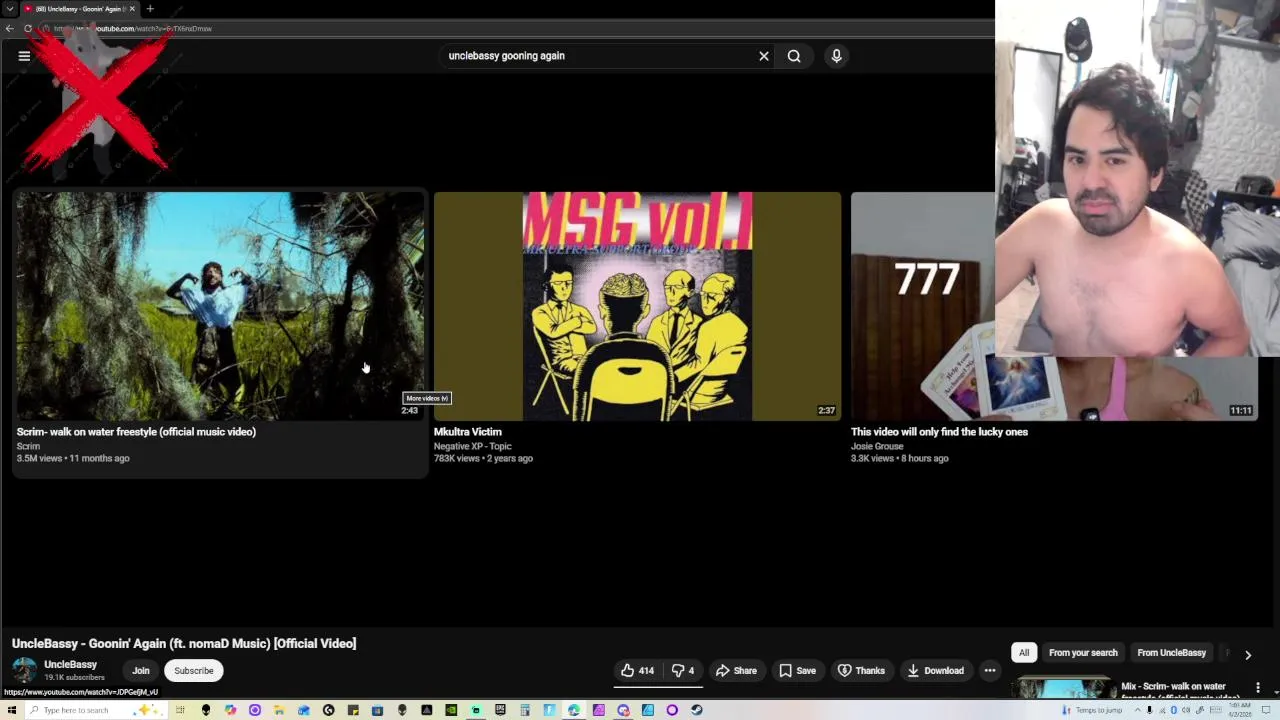This screenshot has height=720, width=1280.
Task: Select the browser address bar URL
Action: tap(133, 29)
